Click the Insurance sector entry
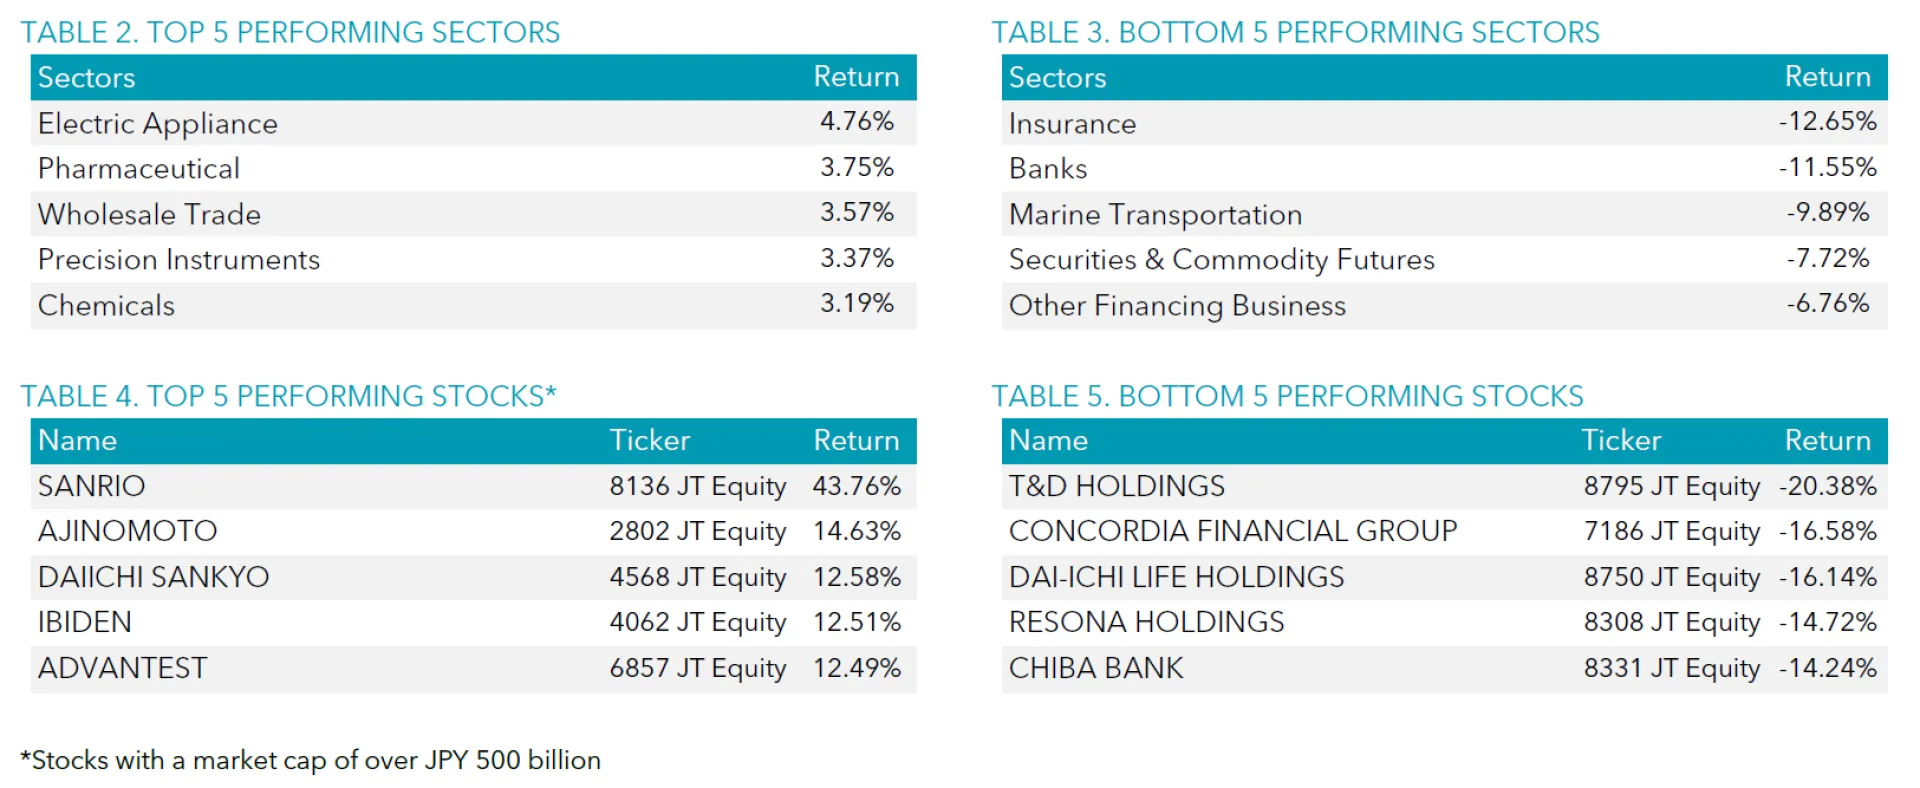 pos(1072,123)
